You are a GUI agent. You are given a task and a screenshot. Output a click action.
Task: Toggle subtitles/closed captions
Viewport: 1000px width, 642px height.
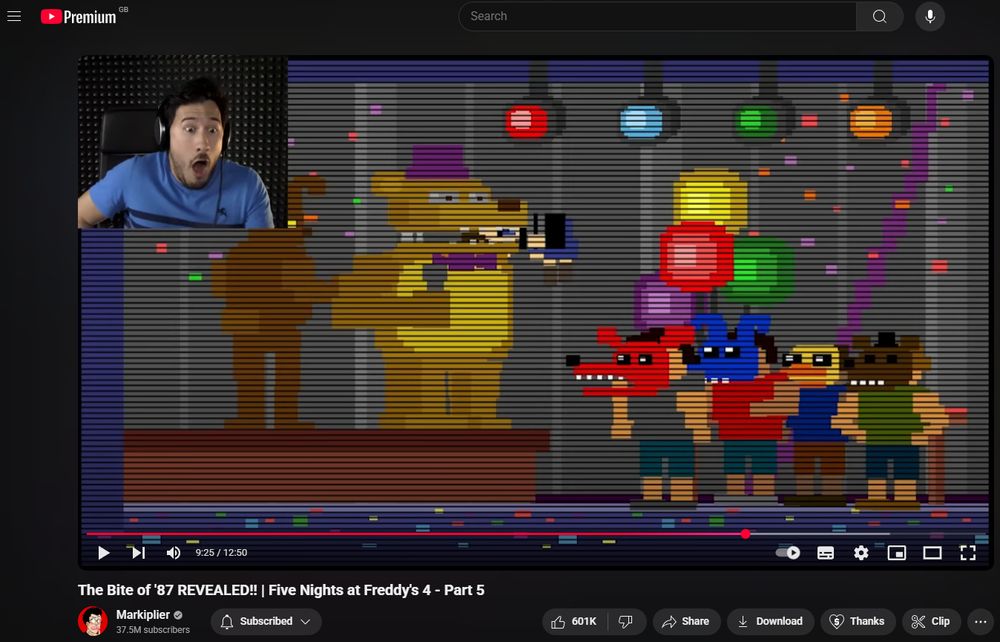(826, 553)
